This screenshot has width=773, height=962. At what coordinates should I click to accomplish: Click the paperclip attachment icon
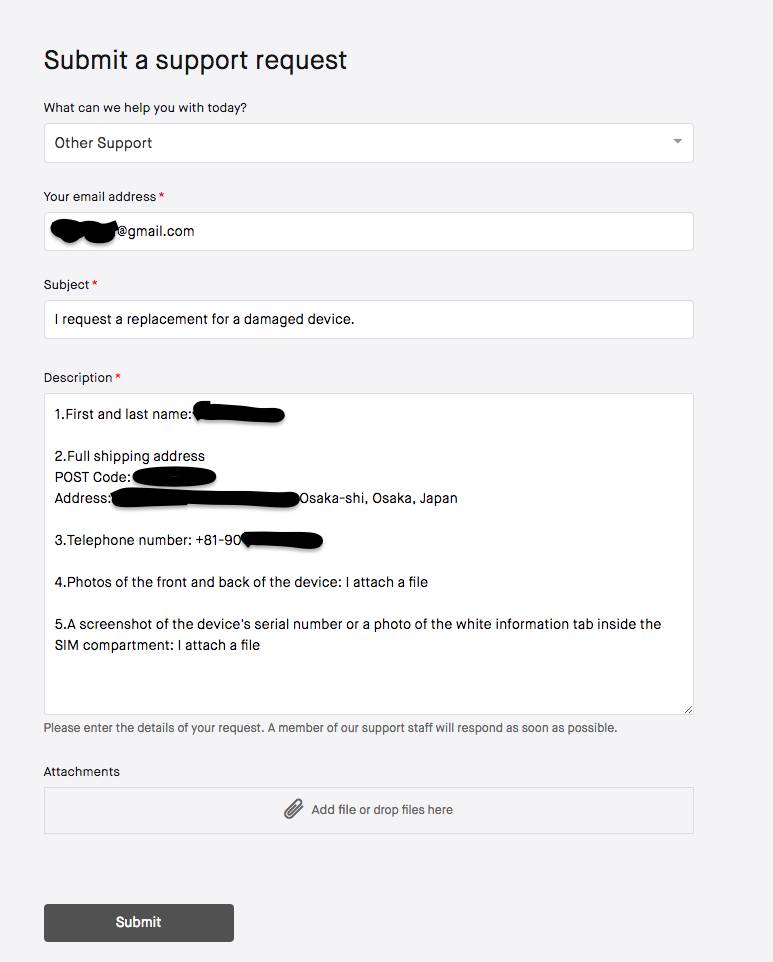tap(293, 809)
